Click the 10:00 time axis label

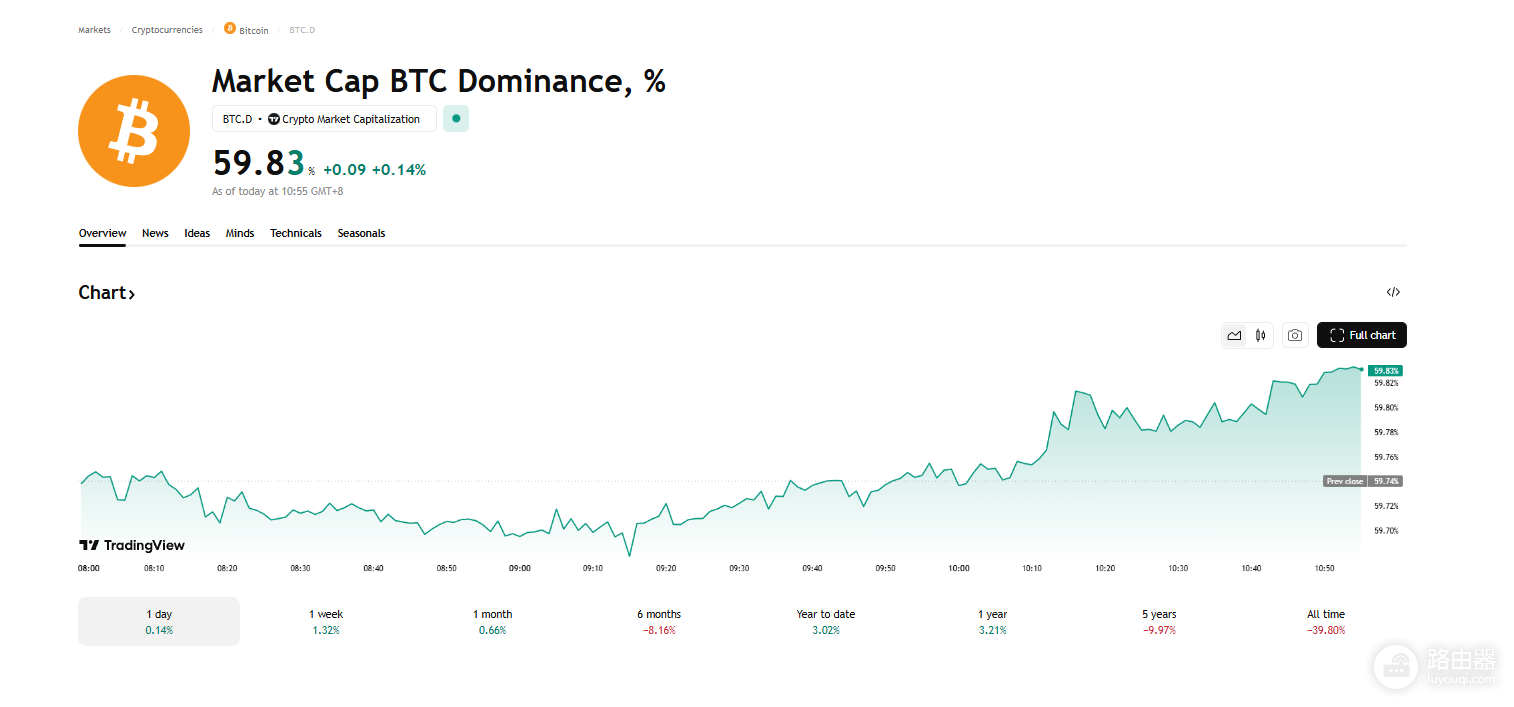click(x=959, y=568)
